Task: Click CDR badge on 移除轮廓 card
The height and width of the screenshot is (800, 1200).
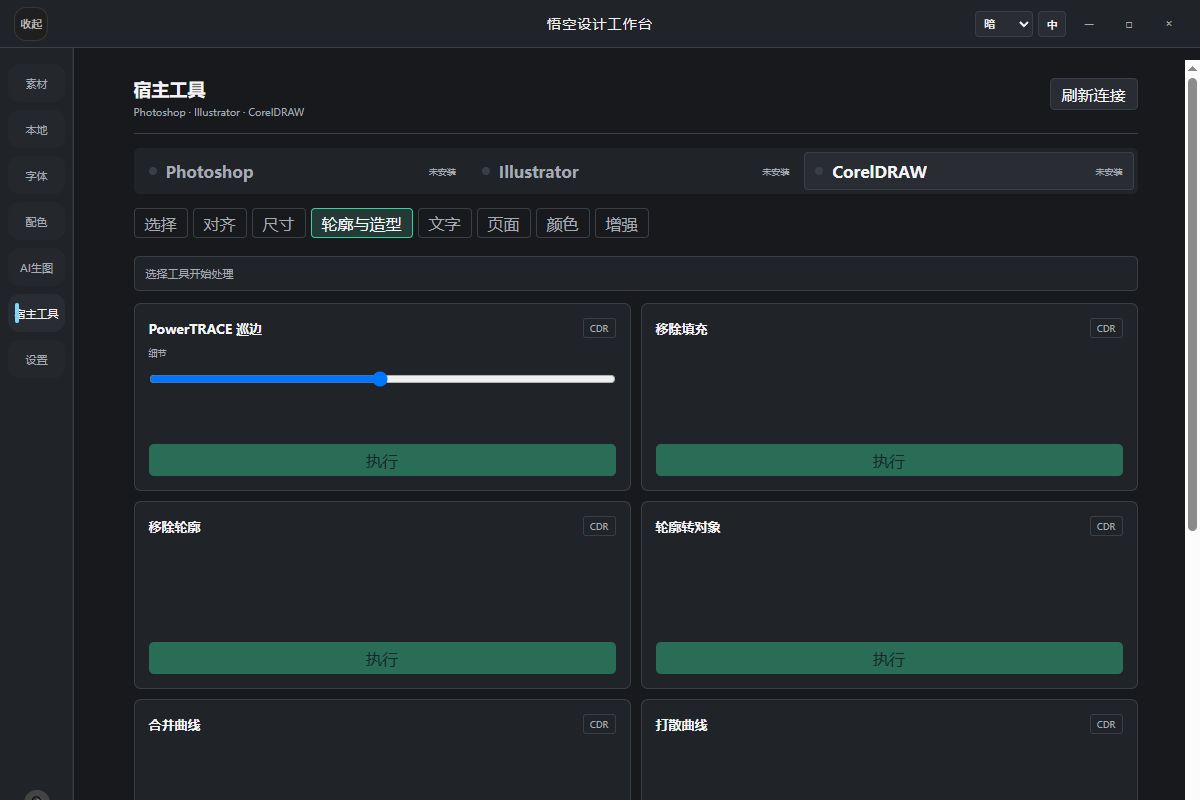Action: pyautogui.click(x=599, y=526)
